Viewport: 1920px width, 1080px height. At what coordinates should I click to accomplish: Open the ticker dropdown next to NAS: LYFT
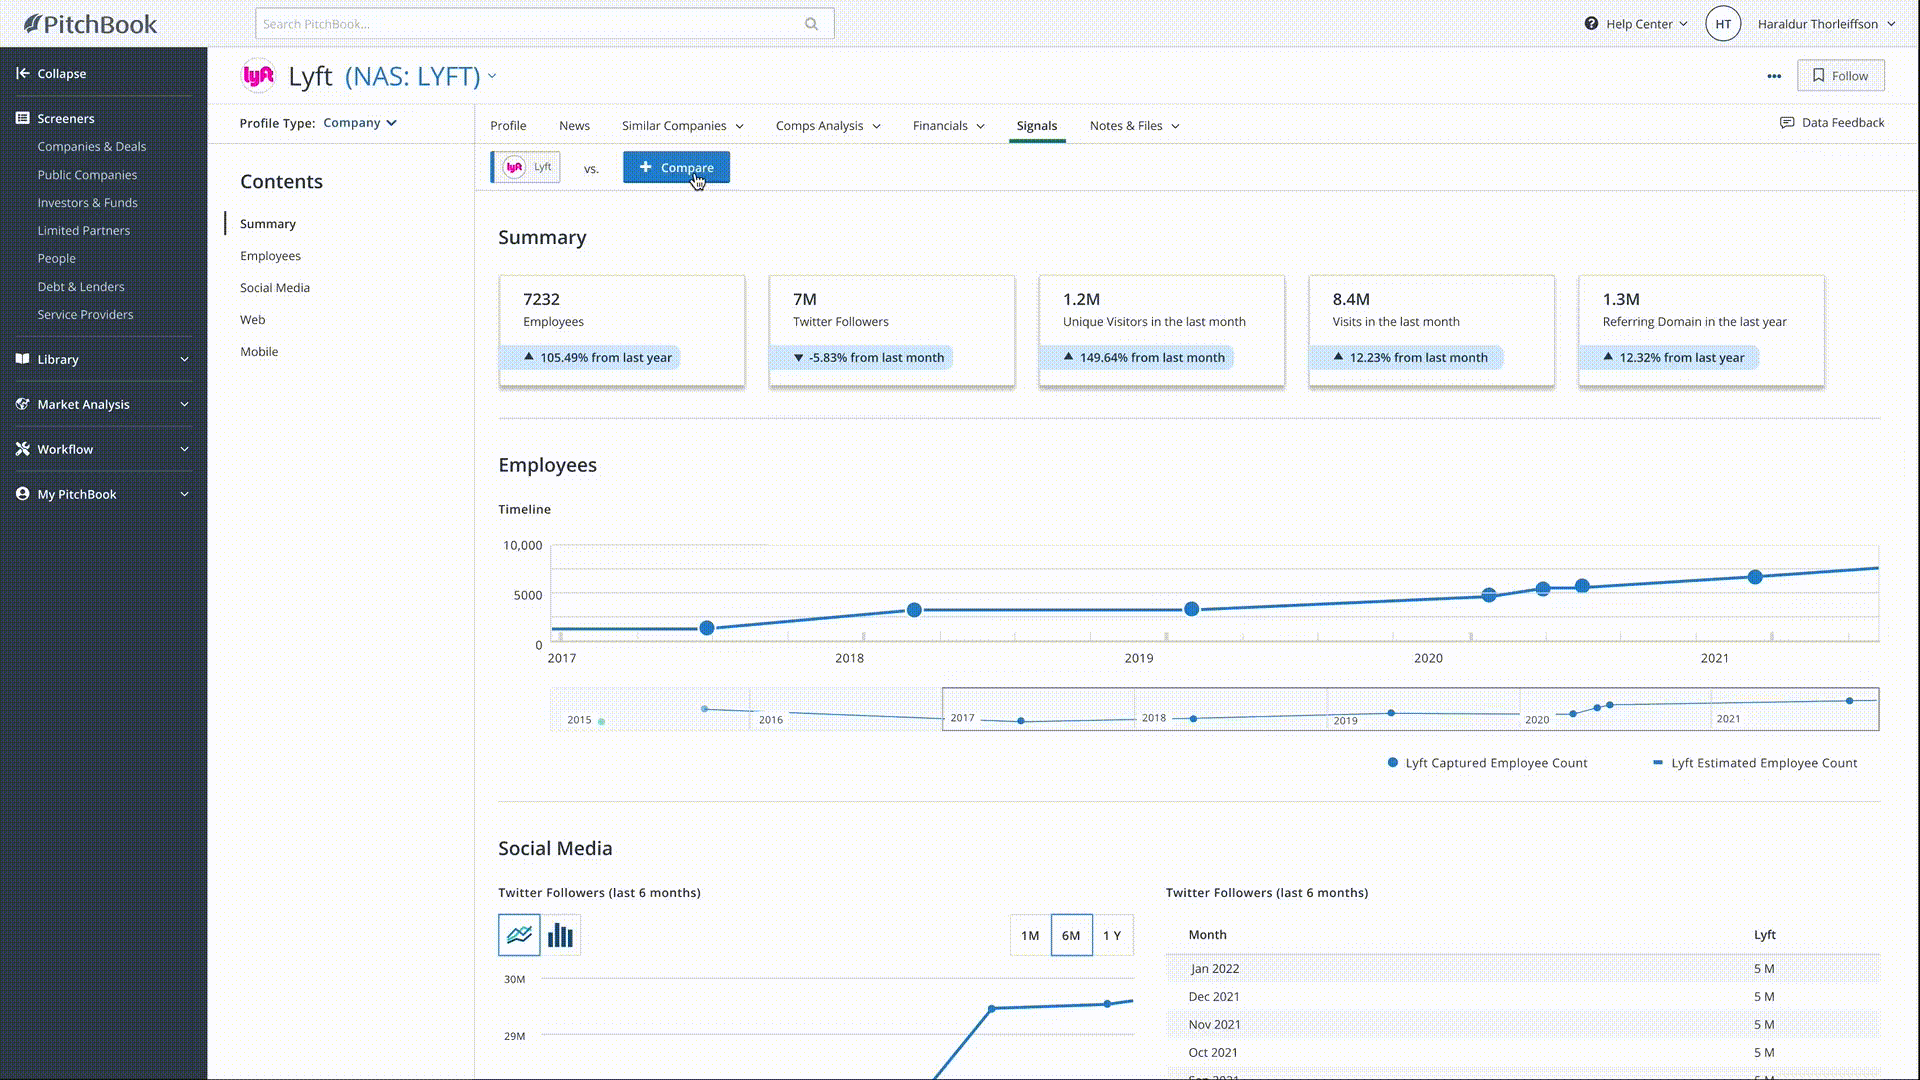click(492, 76)
